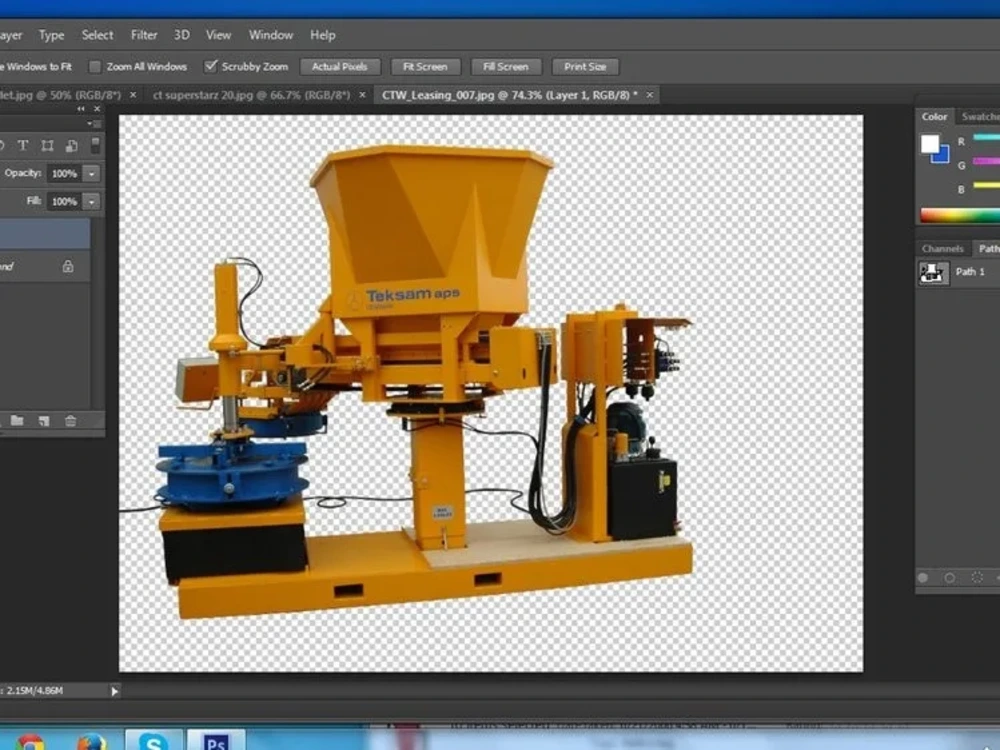Switch to ct superstarz 20.jpg document tab

(x=251, y=95)
